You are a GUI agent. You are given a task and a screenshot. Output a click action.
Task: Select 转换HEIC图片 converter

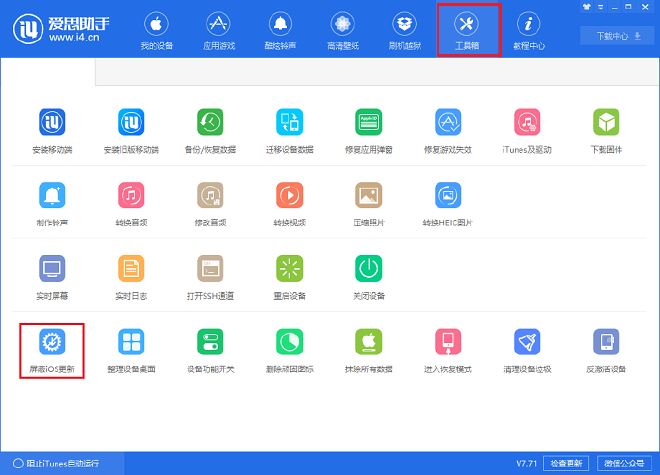[x=448, y=195]
